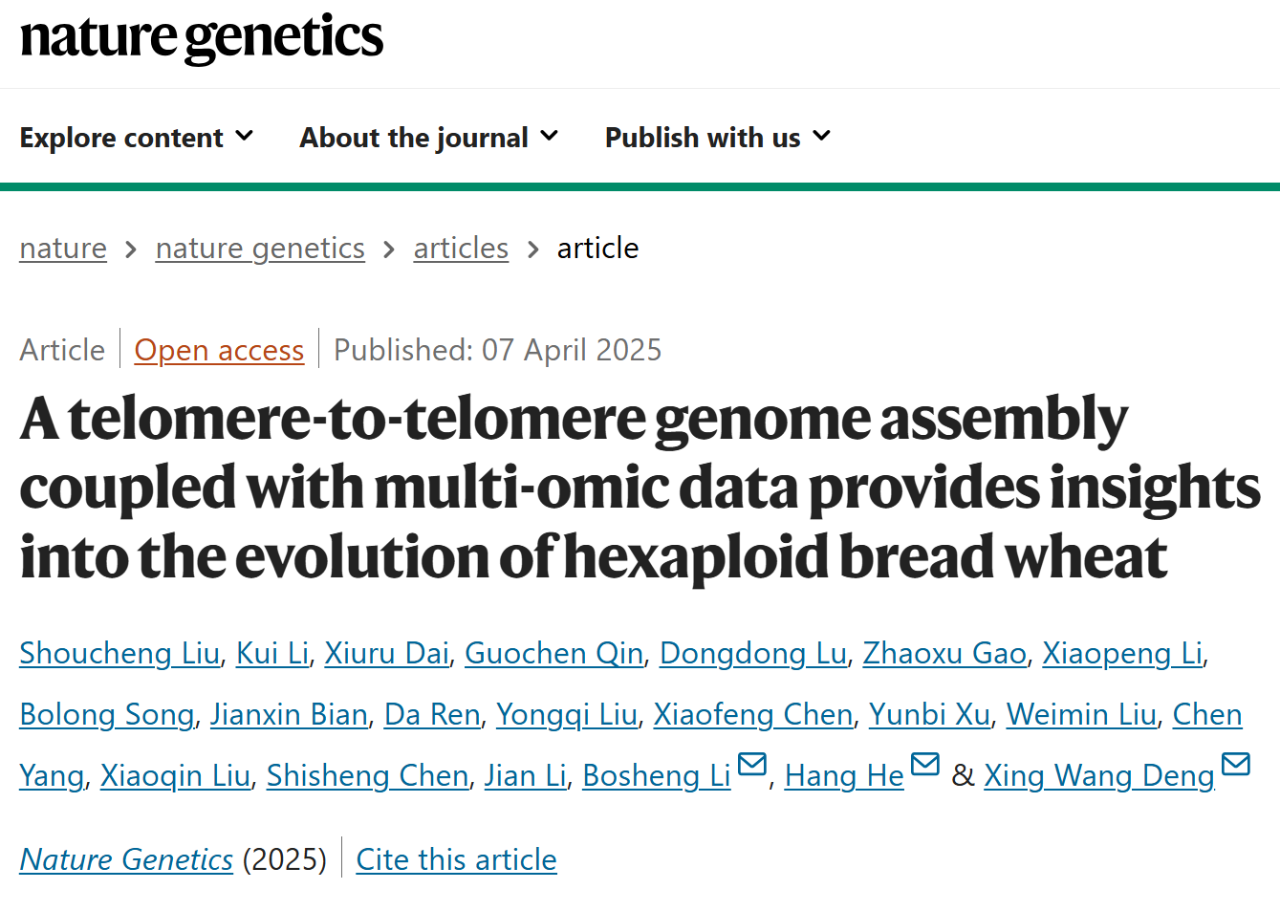Screen dimensions: 1280x903
Task: Click the Open access link
Action: pos(219,350)
